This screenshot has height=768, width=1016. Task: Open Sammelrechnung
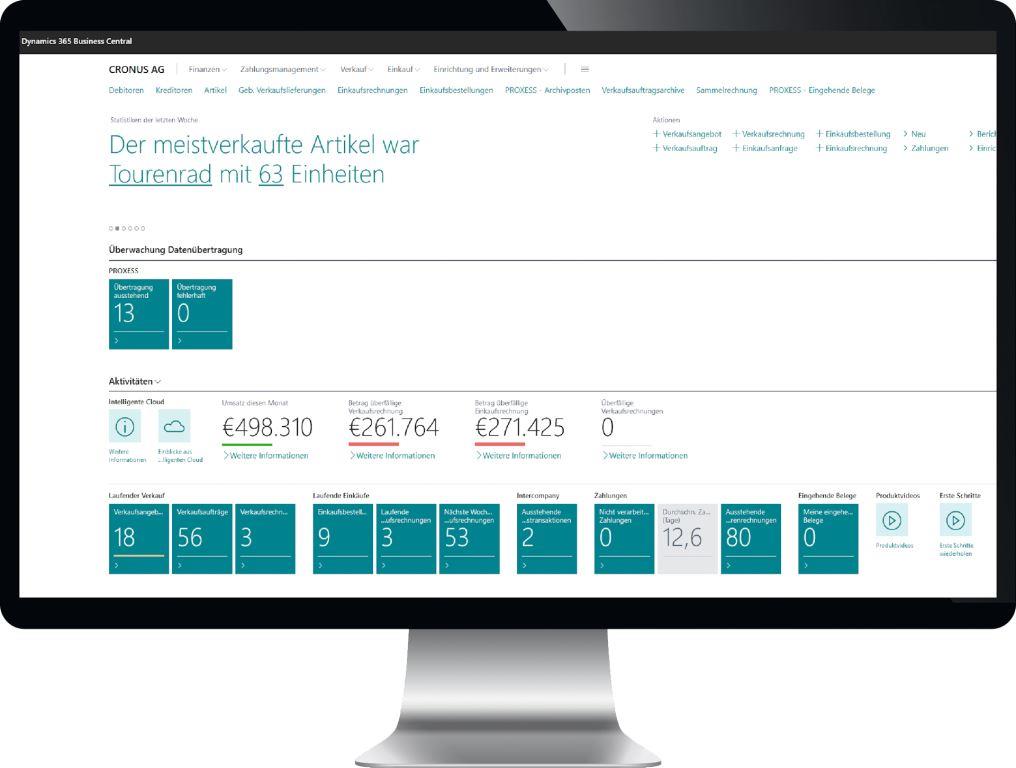pyautogui.click(x=726, y=90)
